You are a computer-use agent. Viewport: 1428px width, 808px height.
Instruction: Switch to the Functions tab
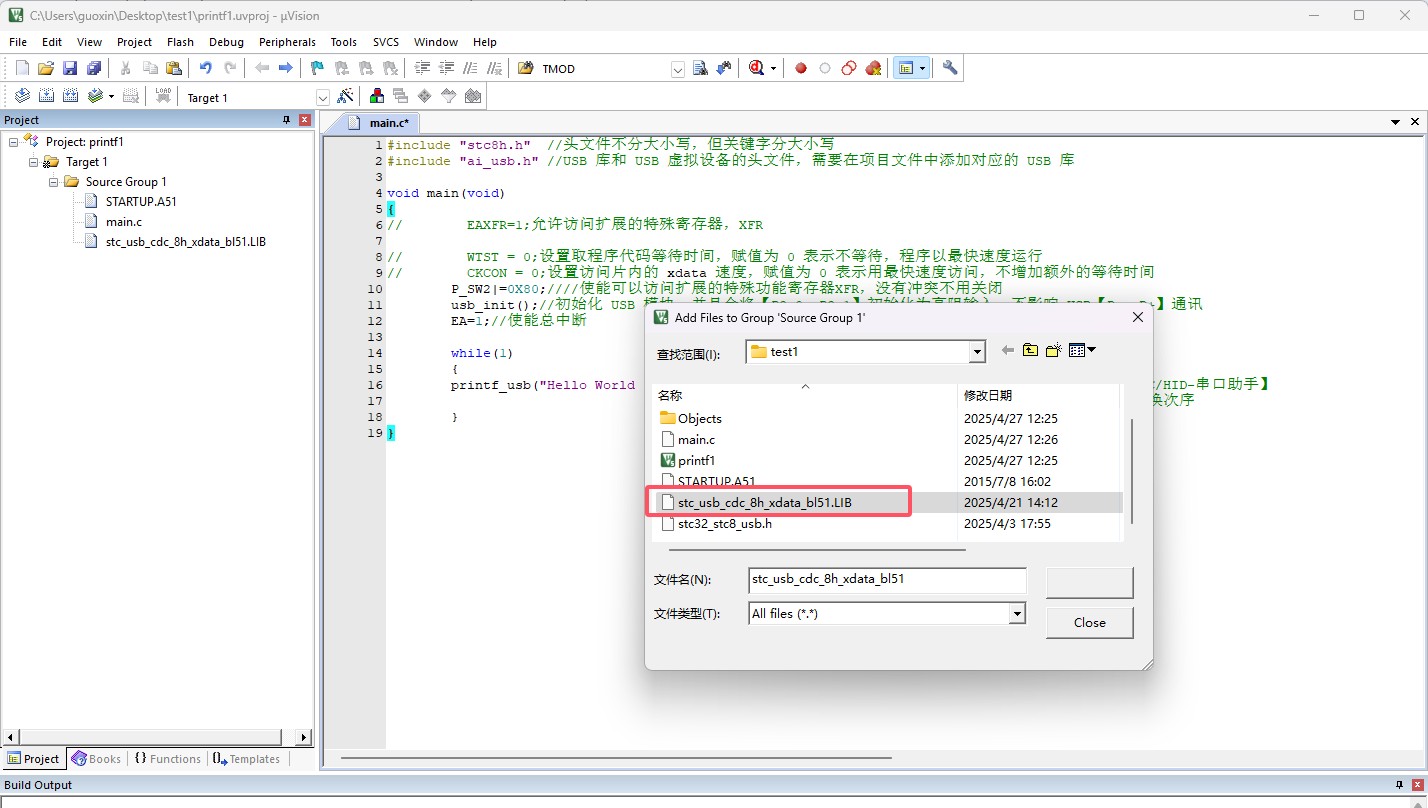[167, 759]
